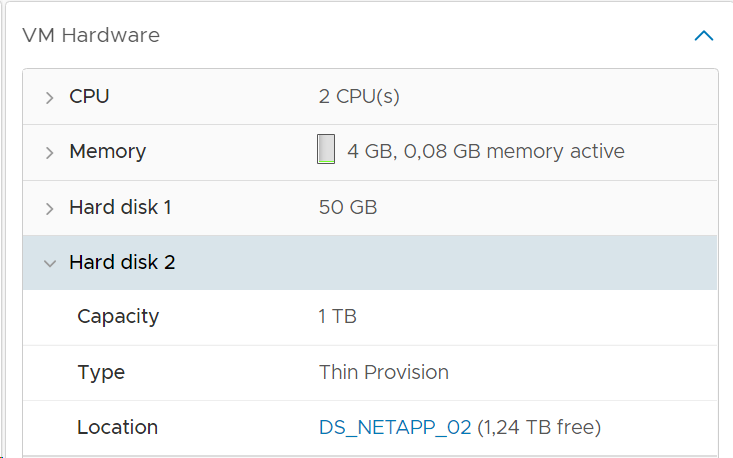Expand Hard disk 1 details
This screenshot has width=733, height=458.
(50, 208)
